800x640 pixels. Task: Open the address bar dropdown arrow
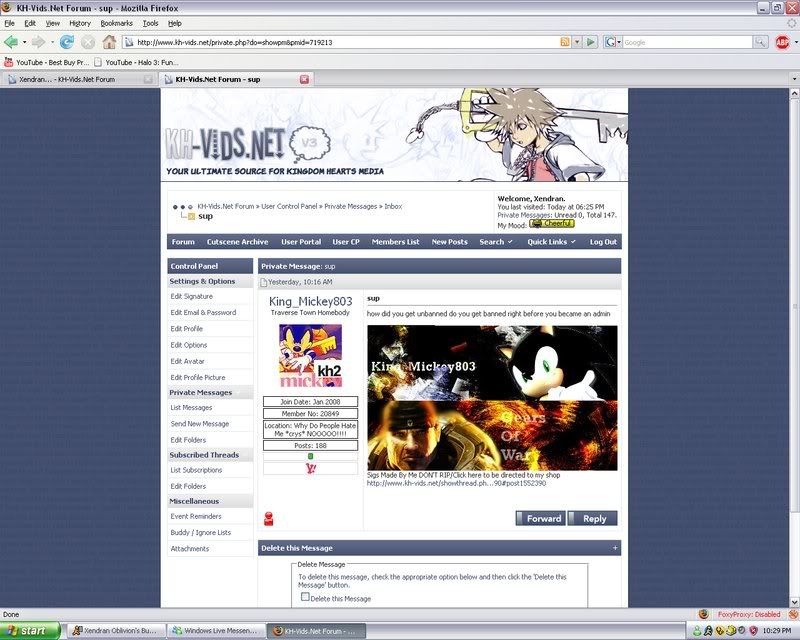(x=577, y=42)
